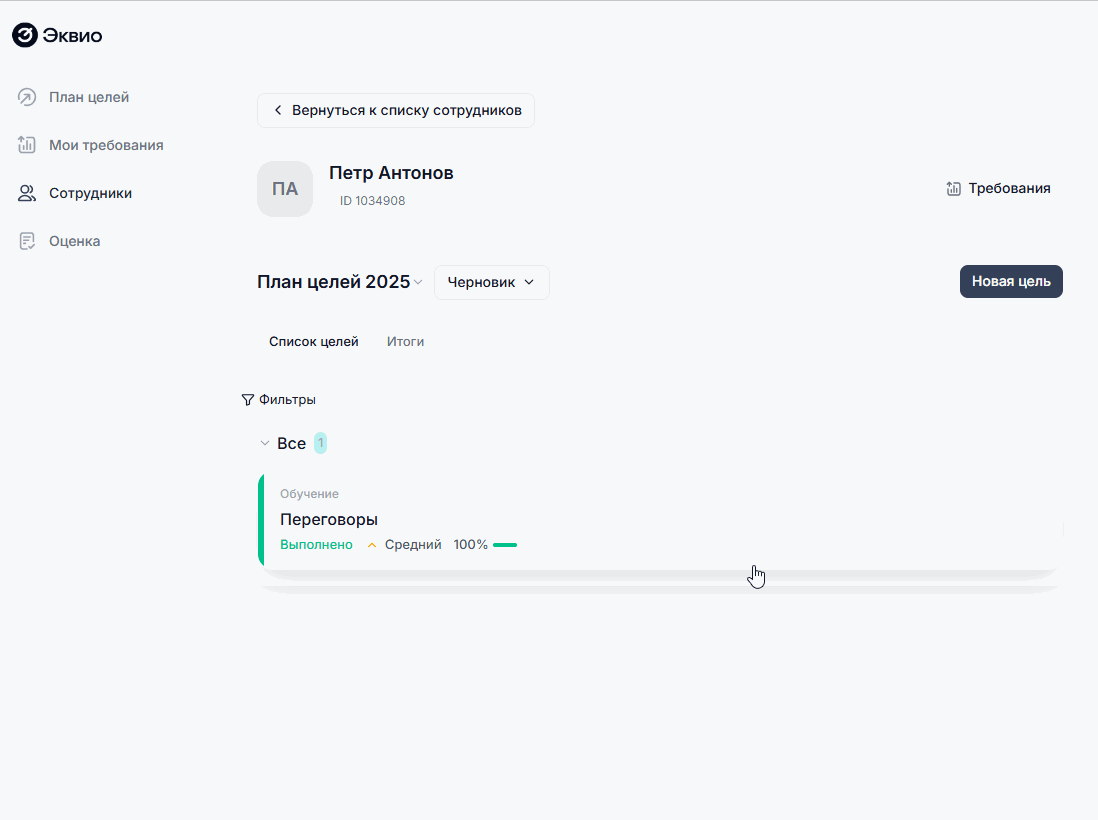The width and height of the screenshot is (1098, 820).
Task: Switch to the Итоги tab
Action: point(405,341)
